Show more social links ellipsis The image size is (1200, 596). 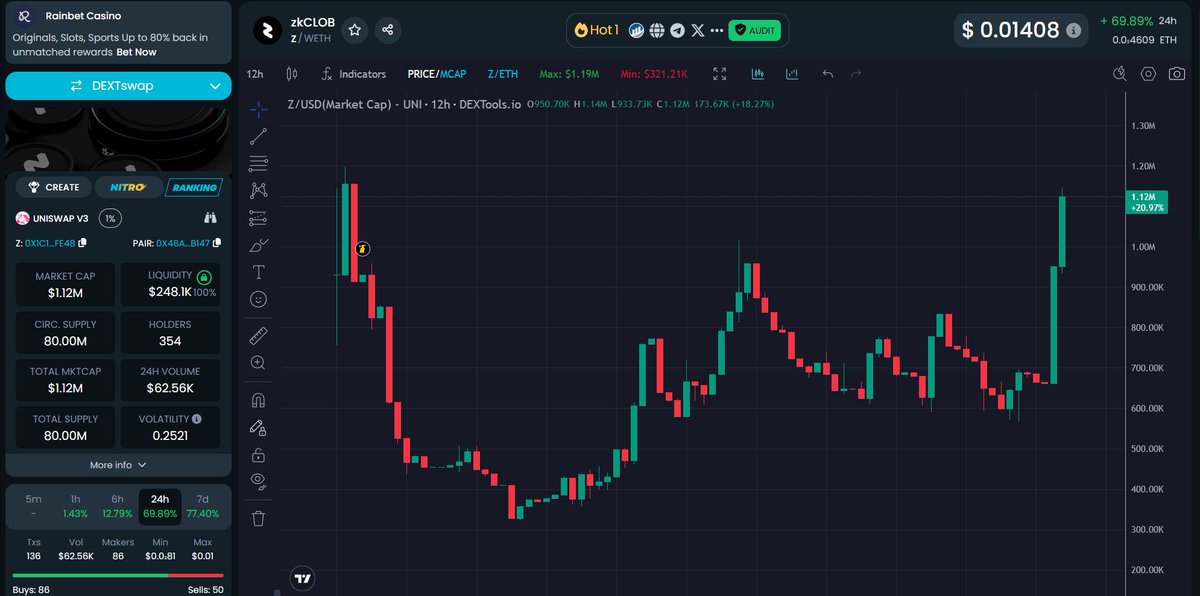tap(716, 30)
